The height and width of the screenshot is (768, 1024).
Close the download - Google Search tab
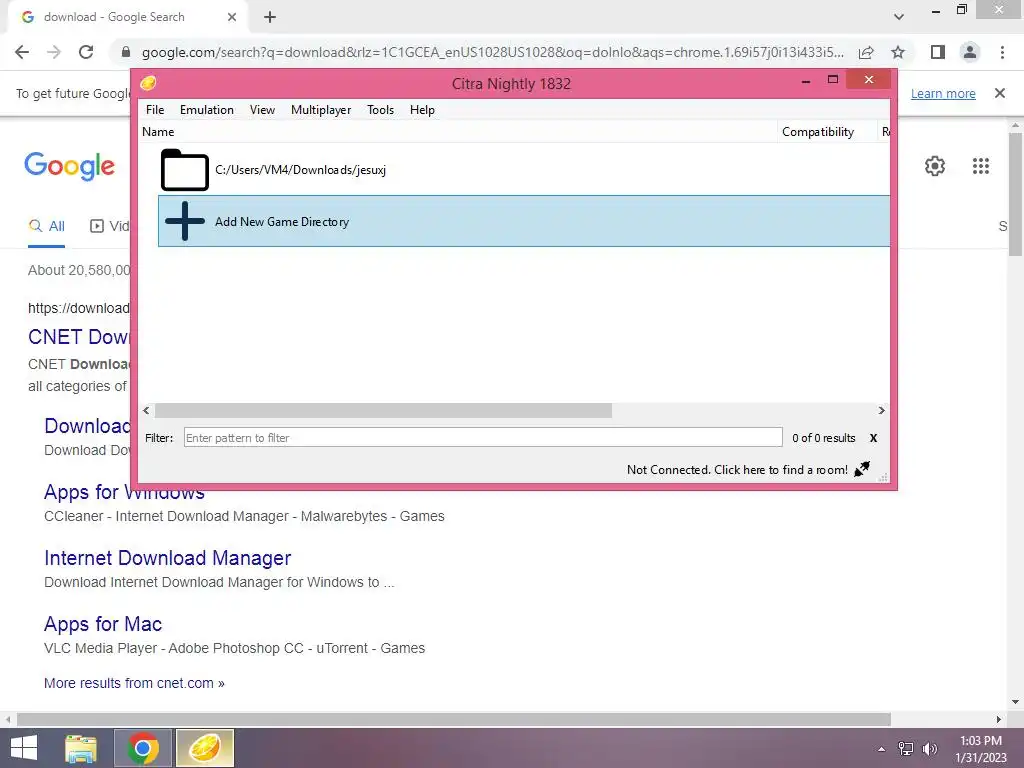(x=232, y=17)
